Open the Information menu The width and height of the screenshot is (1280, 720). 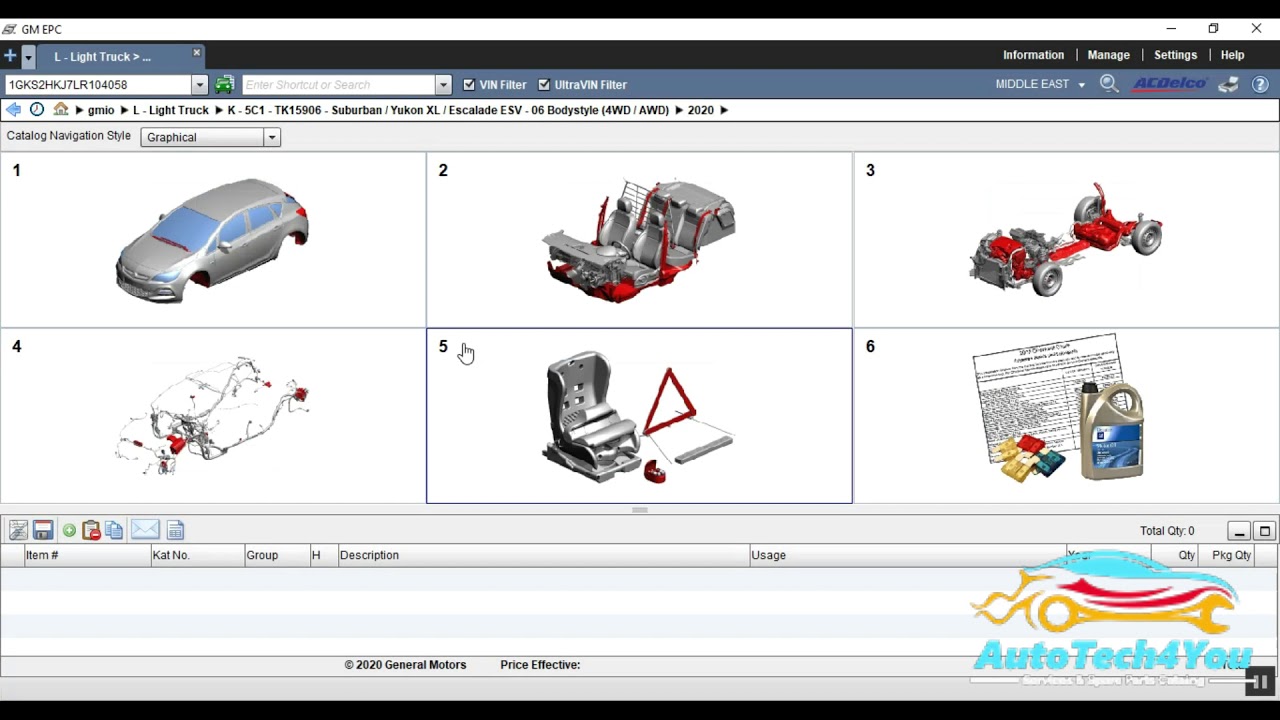tap(1033, 55)
